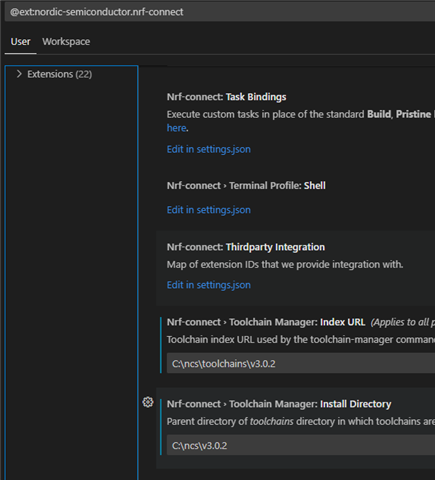Click the Index URL field containing C:\ncs\toolchains\v3.0.2
This screenshot has width=435, height=480.
pos(301,363)
